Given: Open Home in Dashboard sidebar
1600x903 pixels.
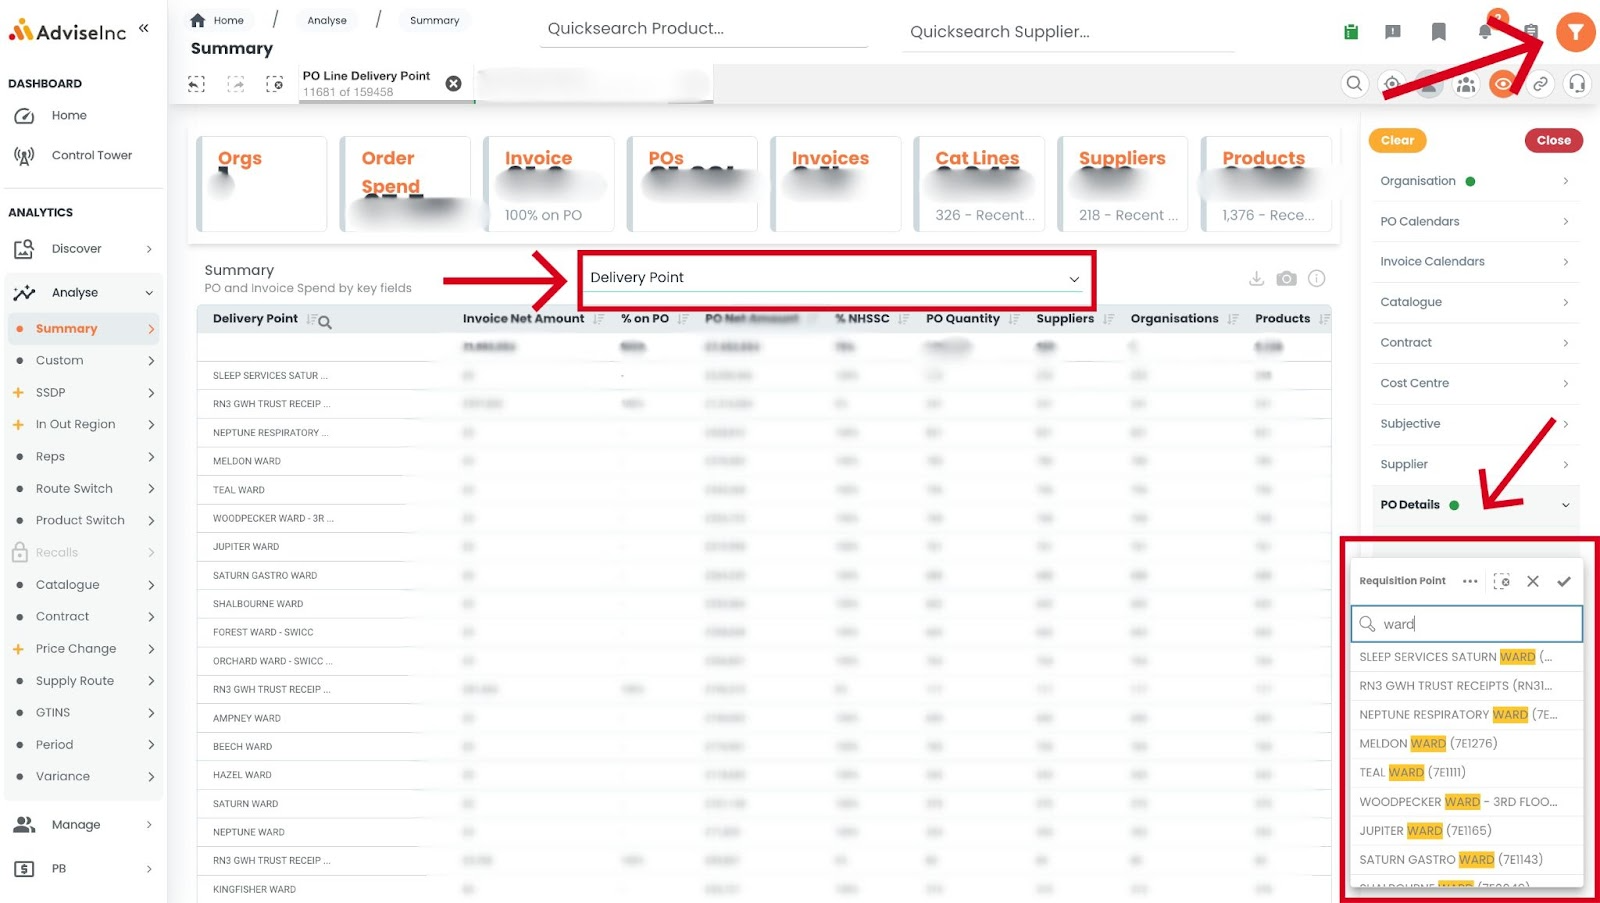Looking at the screenshot, I should [69, 115].
